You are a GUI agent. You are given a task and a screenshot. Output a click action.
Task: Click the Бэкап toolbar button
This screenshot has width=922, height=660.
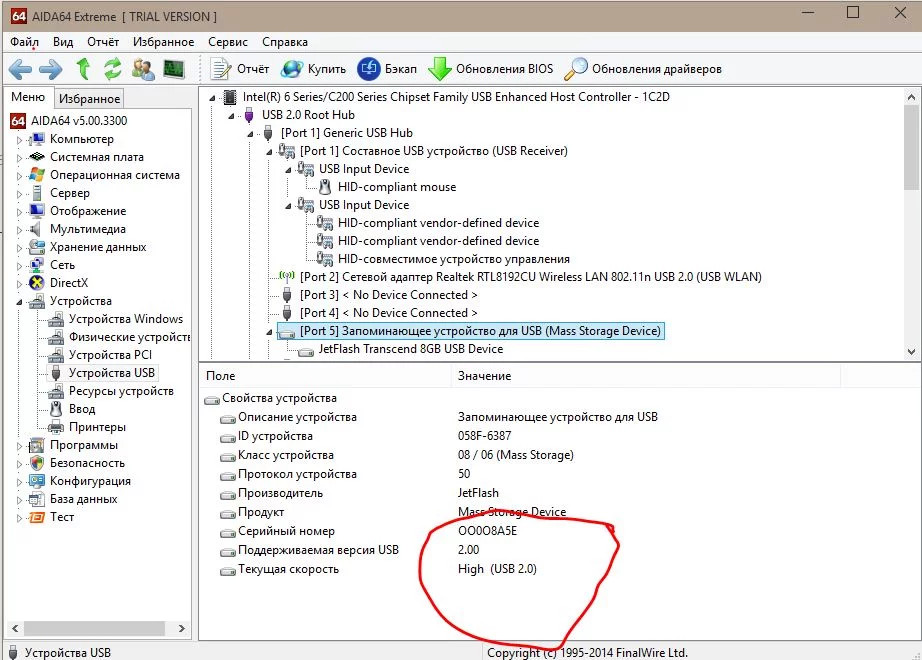pyautogui.click(x=387, y=69)
